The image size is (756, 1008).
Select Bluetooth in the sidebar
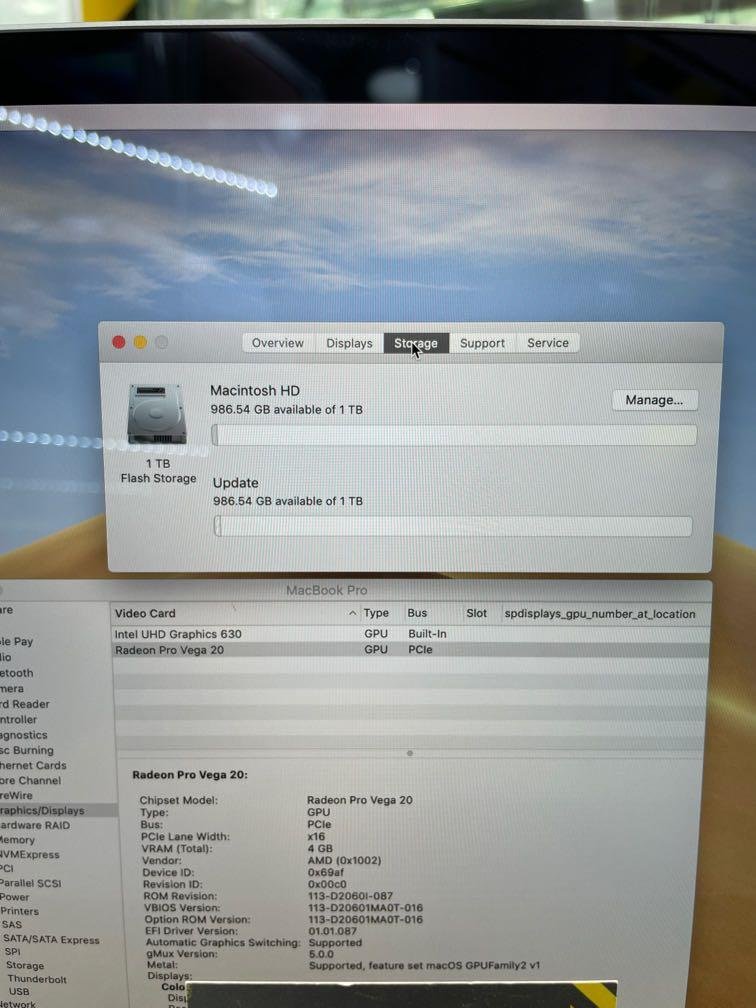[x=17, y=673]
